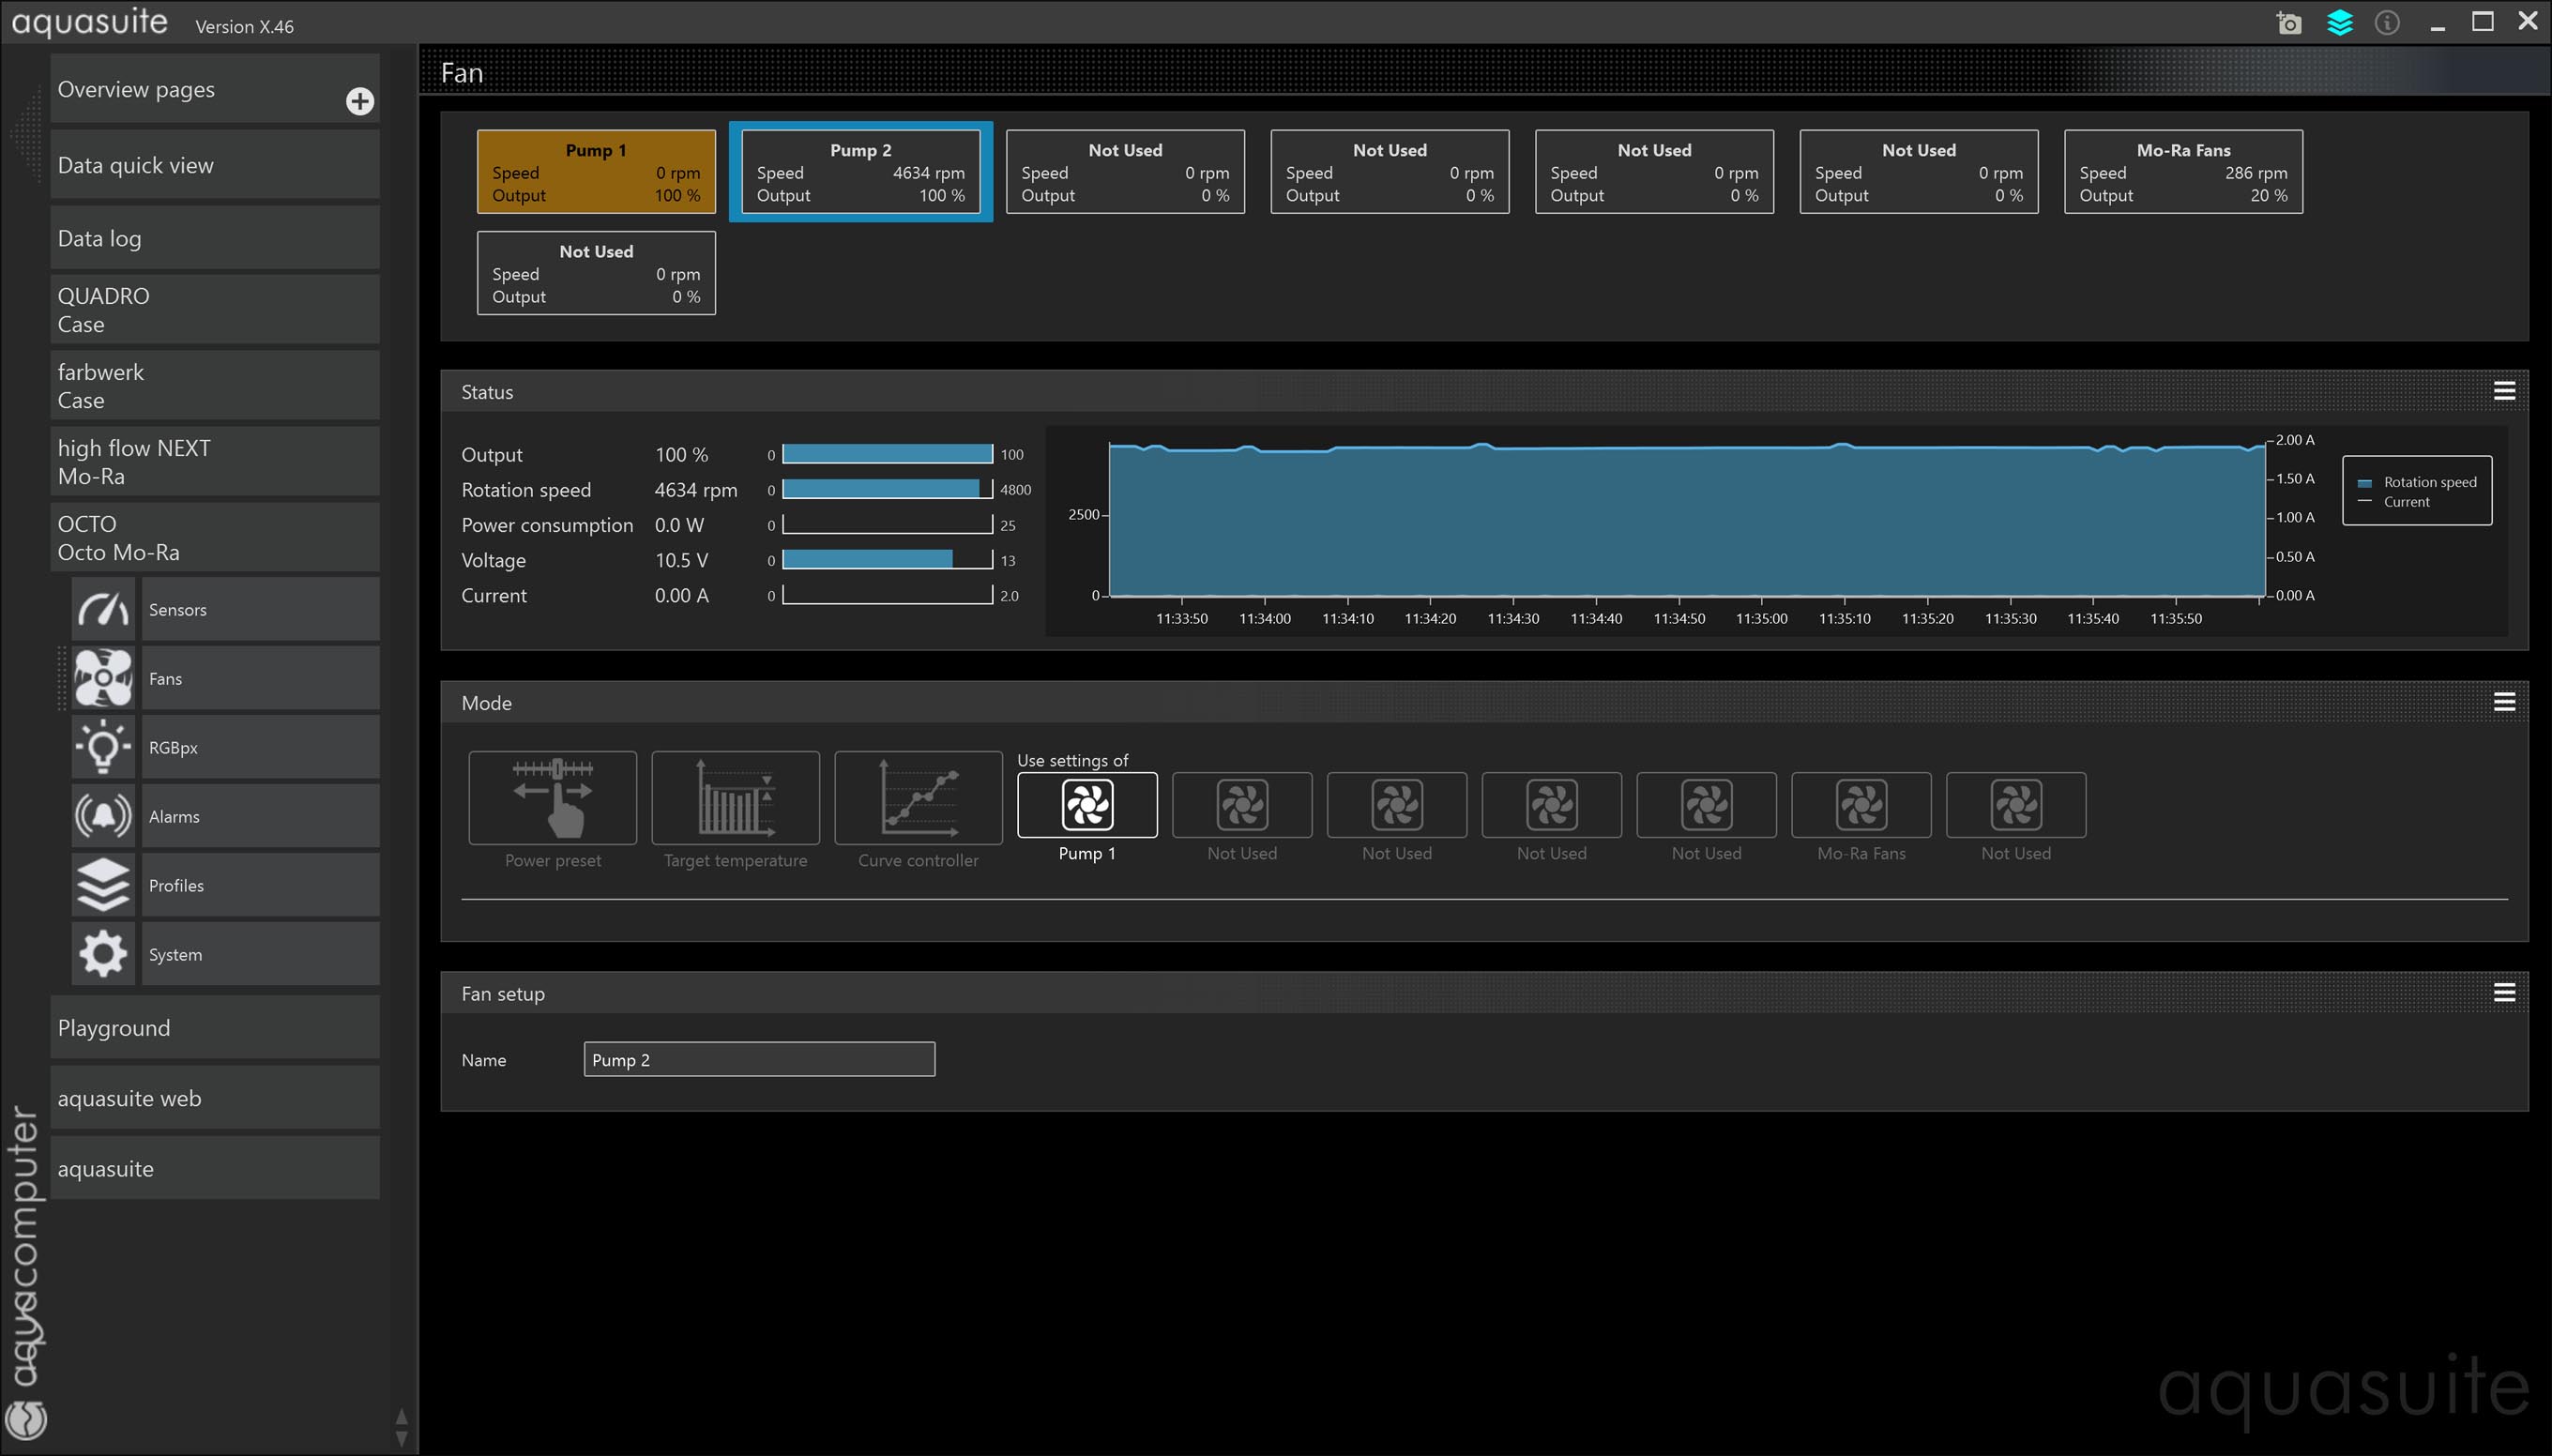This screenshot has width=2552, height=1456.
Task: Select Target temperature mode
Action: (735, 798)
